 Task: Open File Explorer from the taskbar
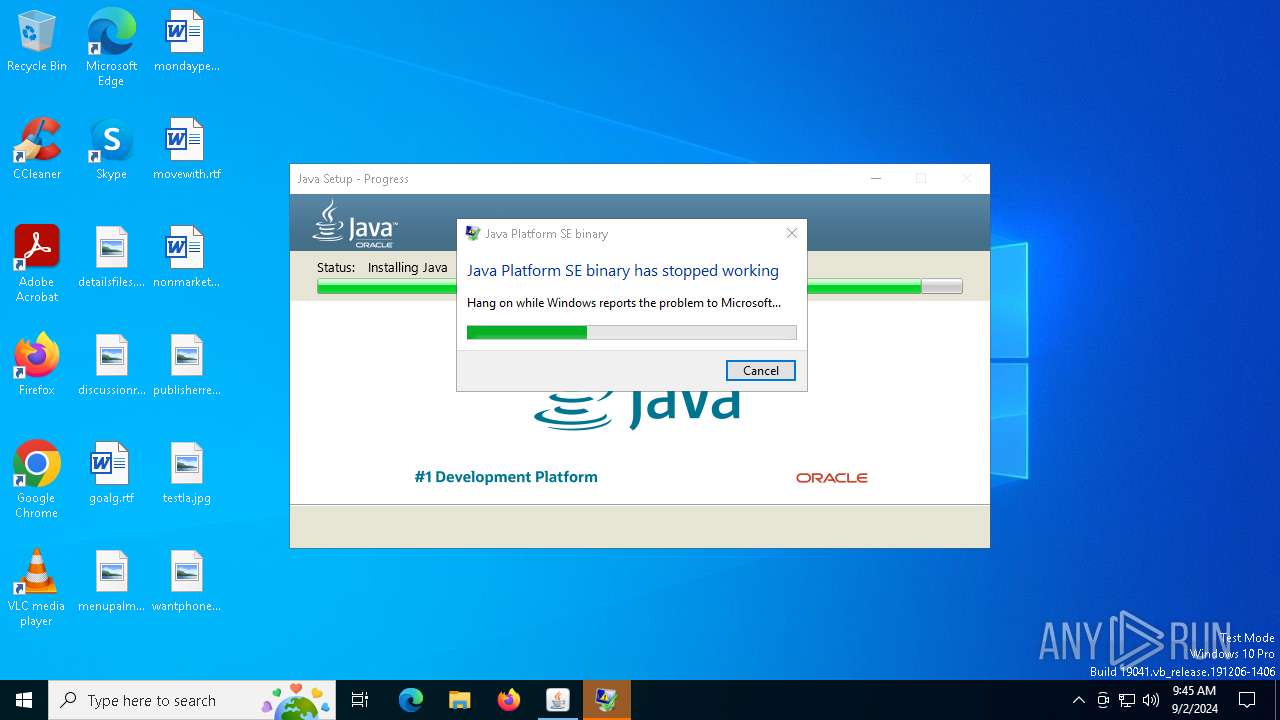(459, 700)
